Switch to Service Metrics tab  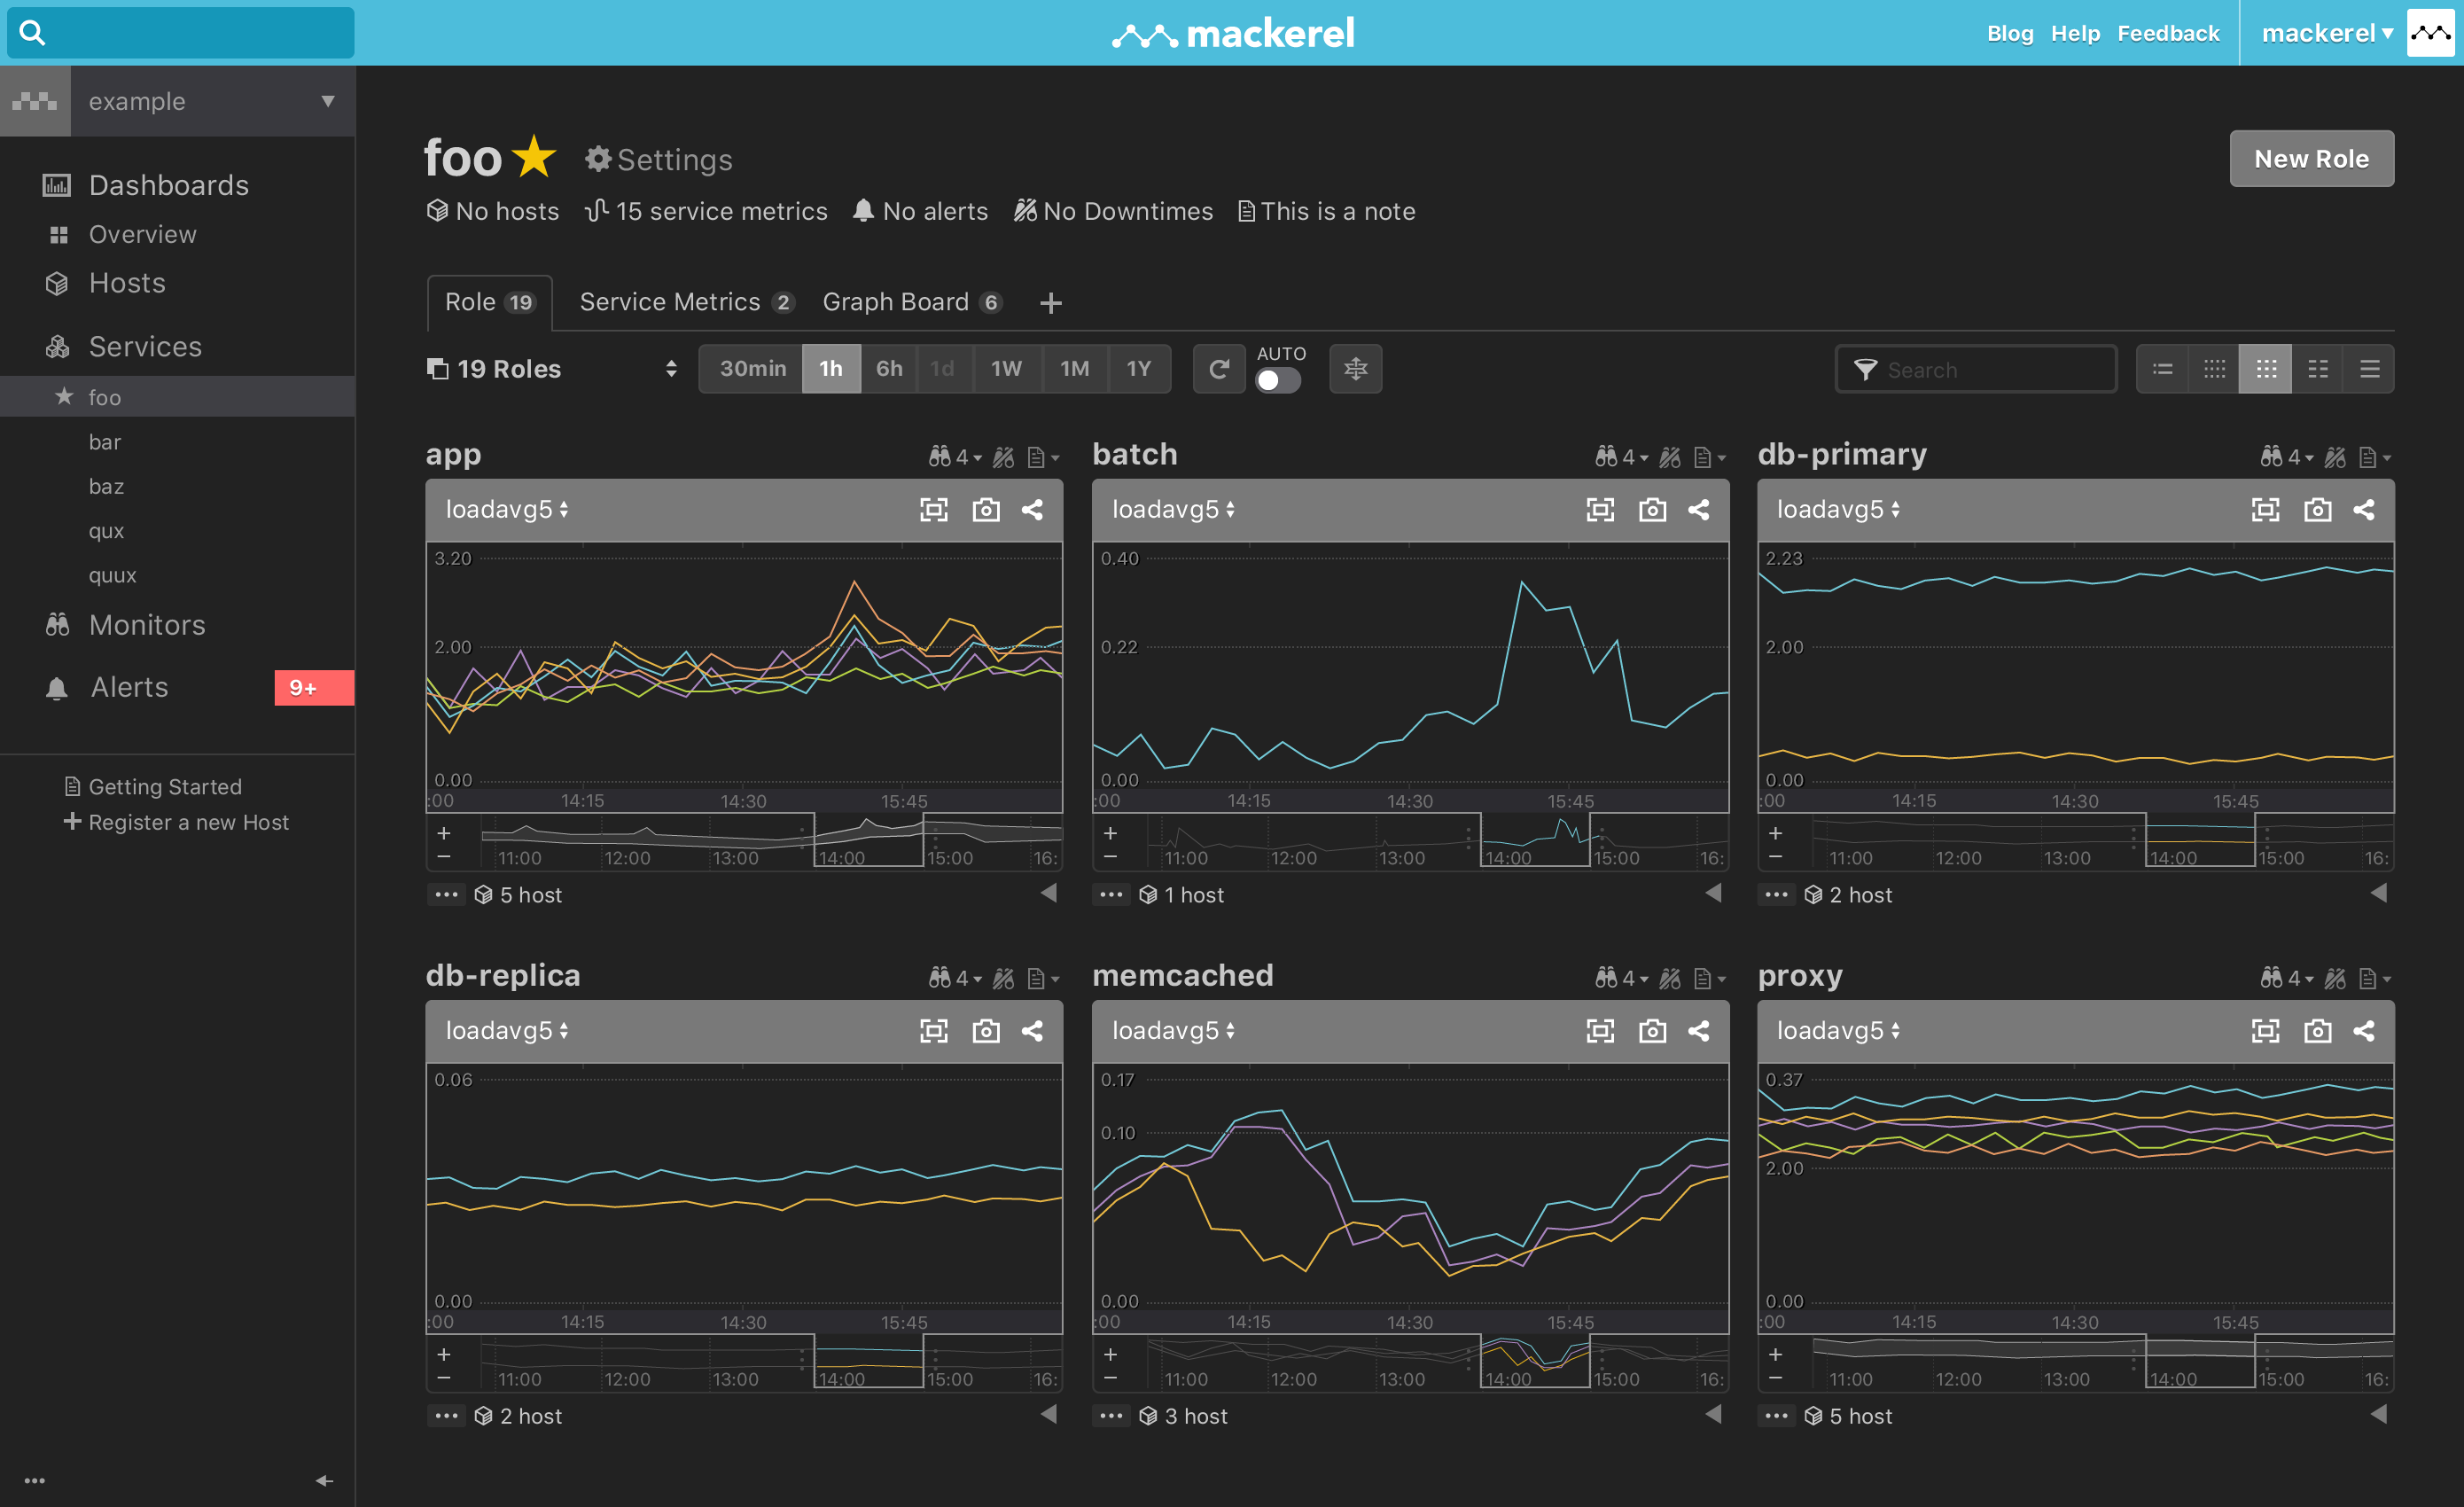[x=686, y=302]
